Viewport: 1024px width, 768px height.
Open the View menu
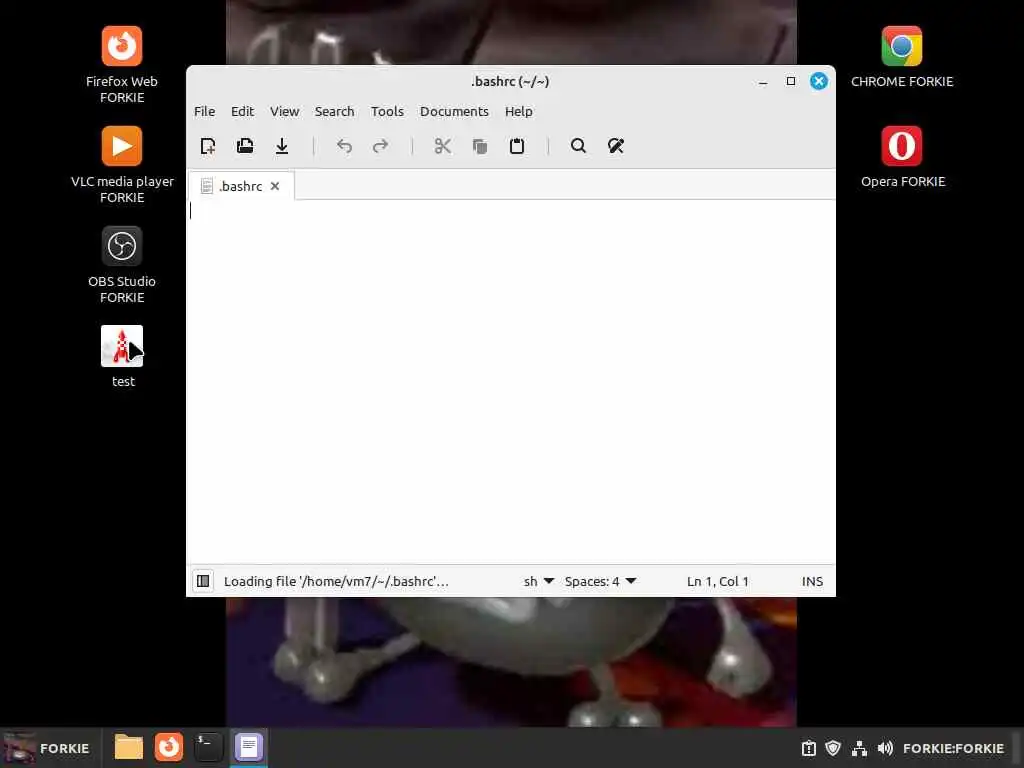(x=285, y=112)
